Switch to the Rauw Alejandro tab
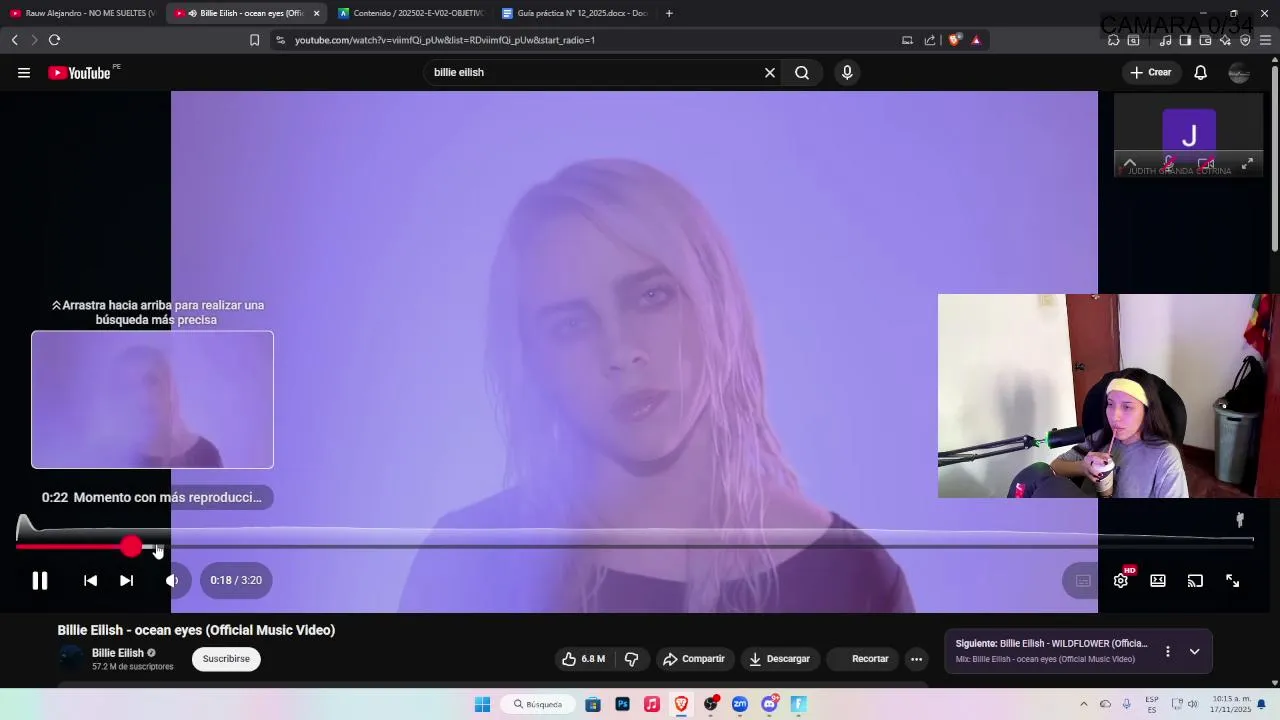Screen dimensions: 1280x720 click(82, 13)
